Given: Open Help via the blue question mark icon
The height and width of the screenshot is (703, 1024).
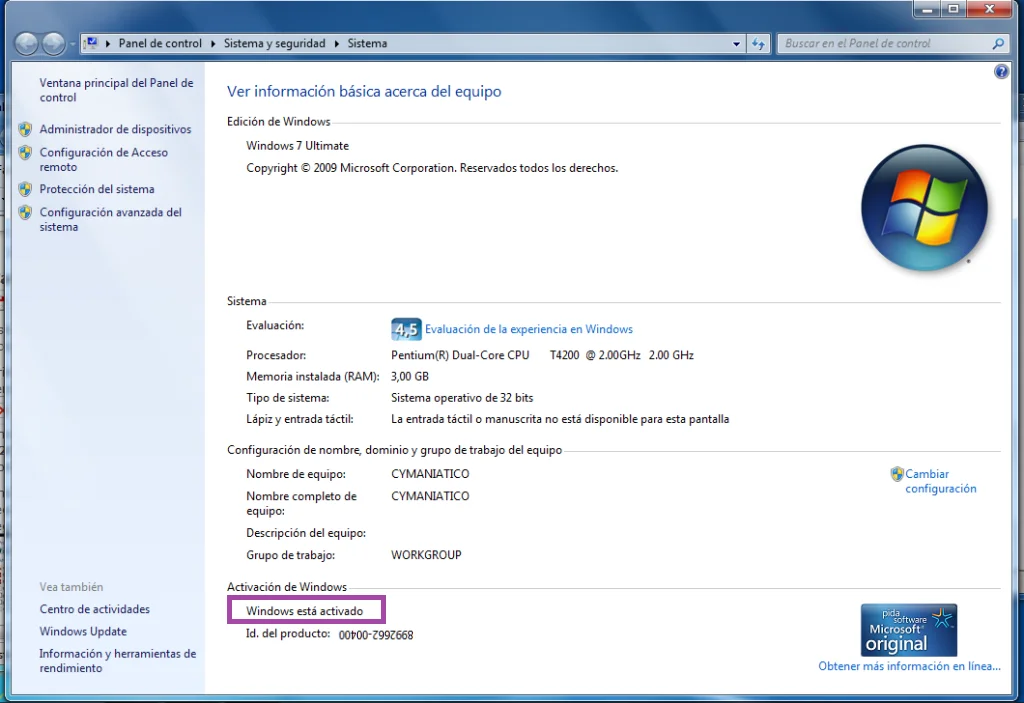Looking at the screenshot, I should [x=1001, y=72].
